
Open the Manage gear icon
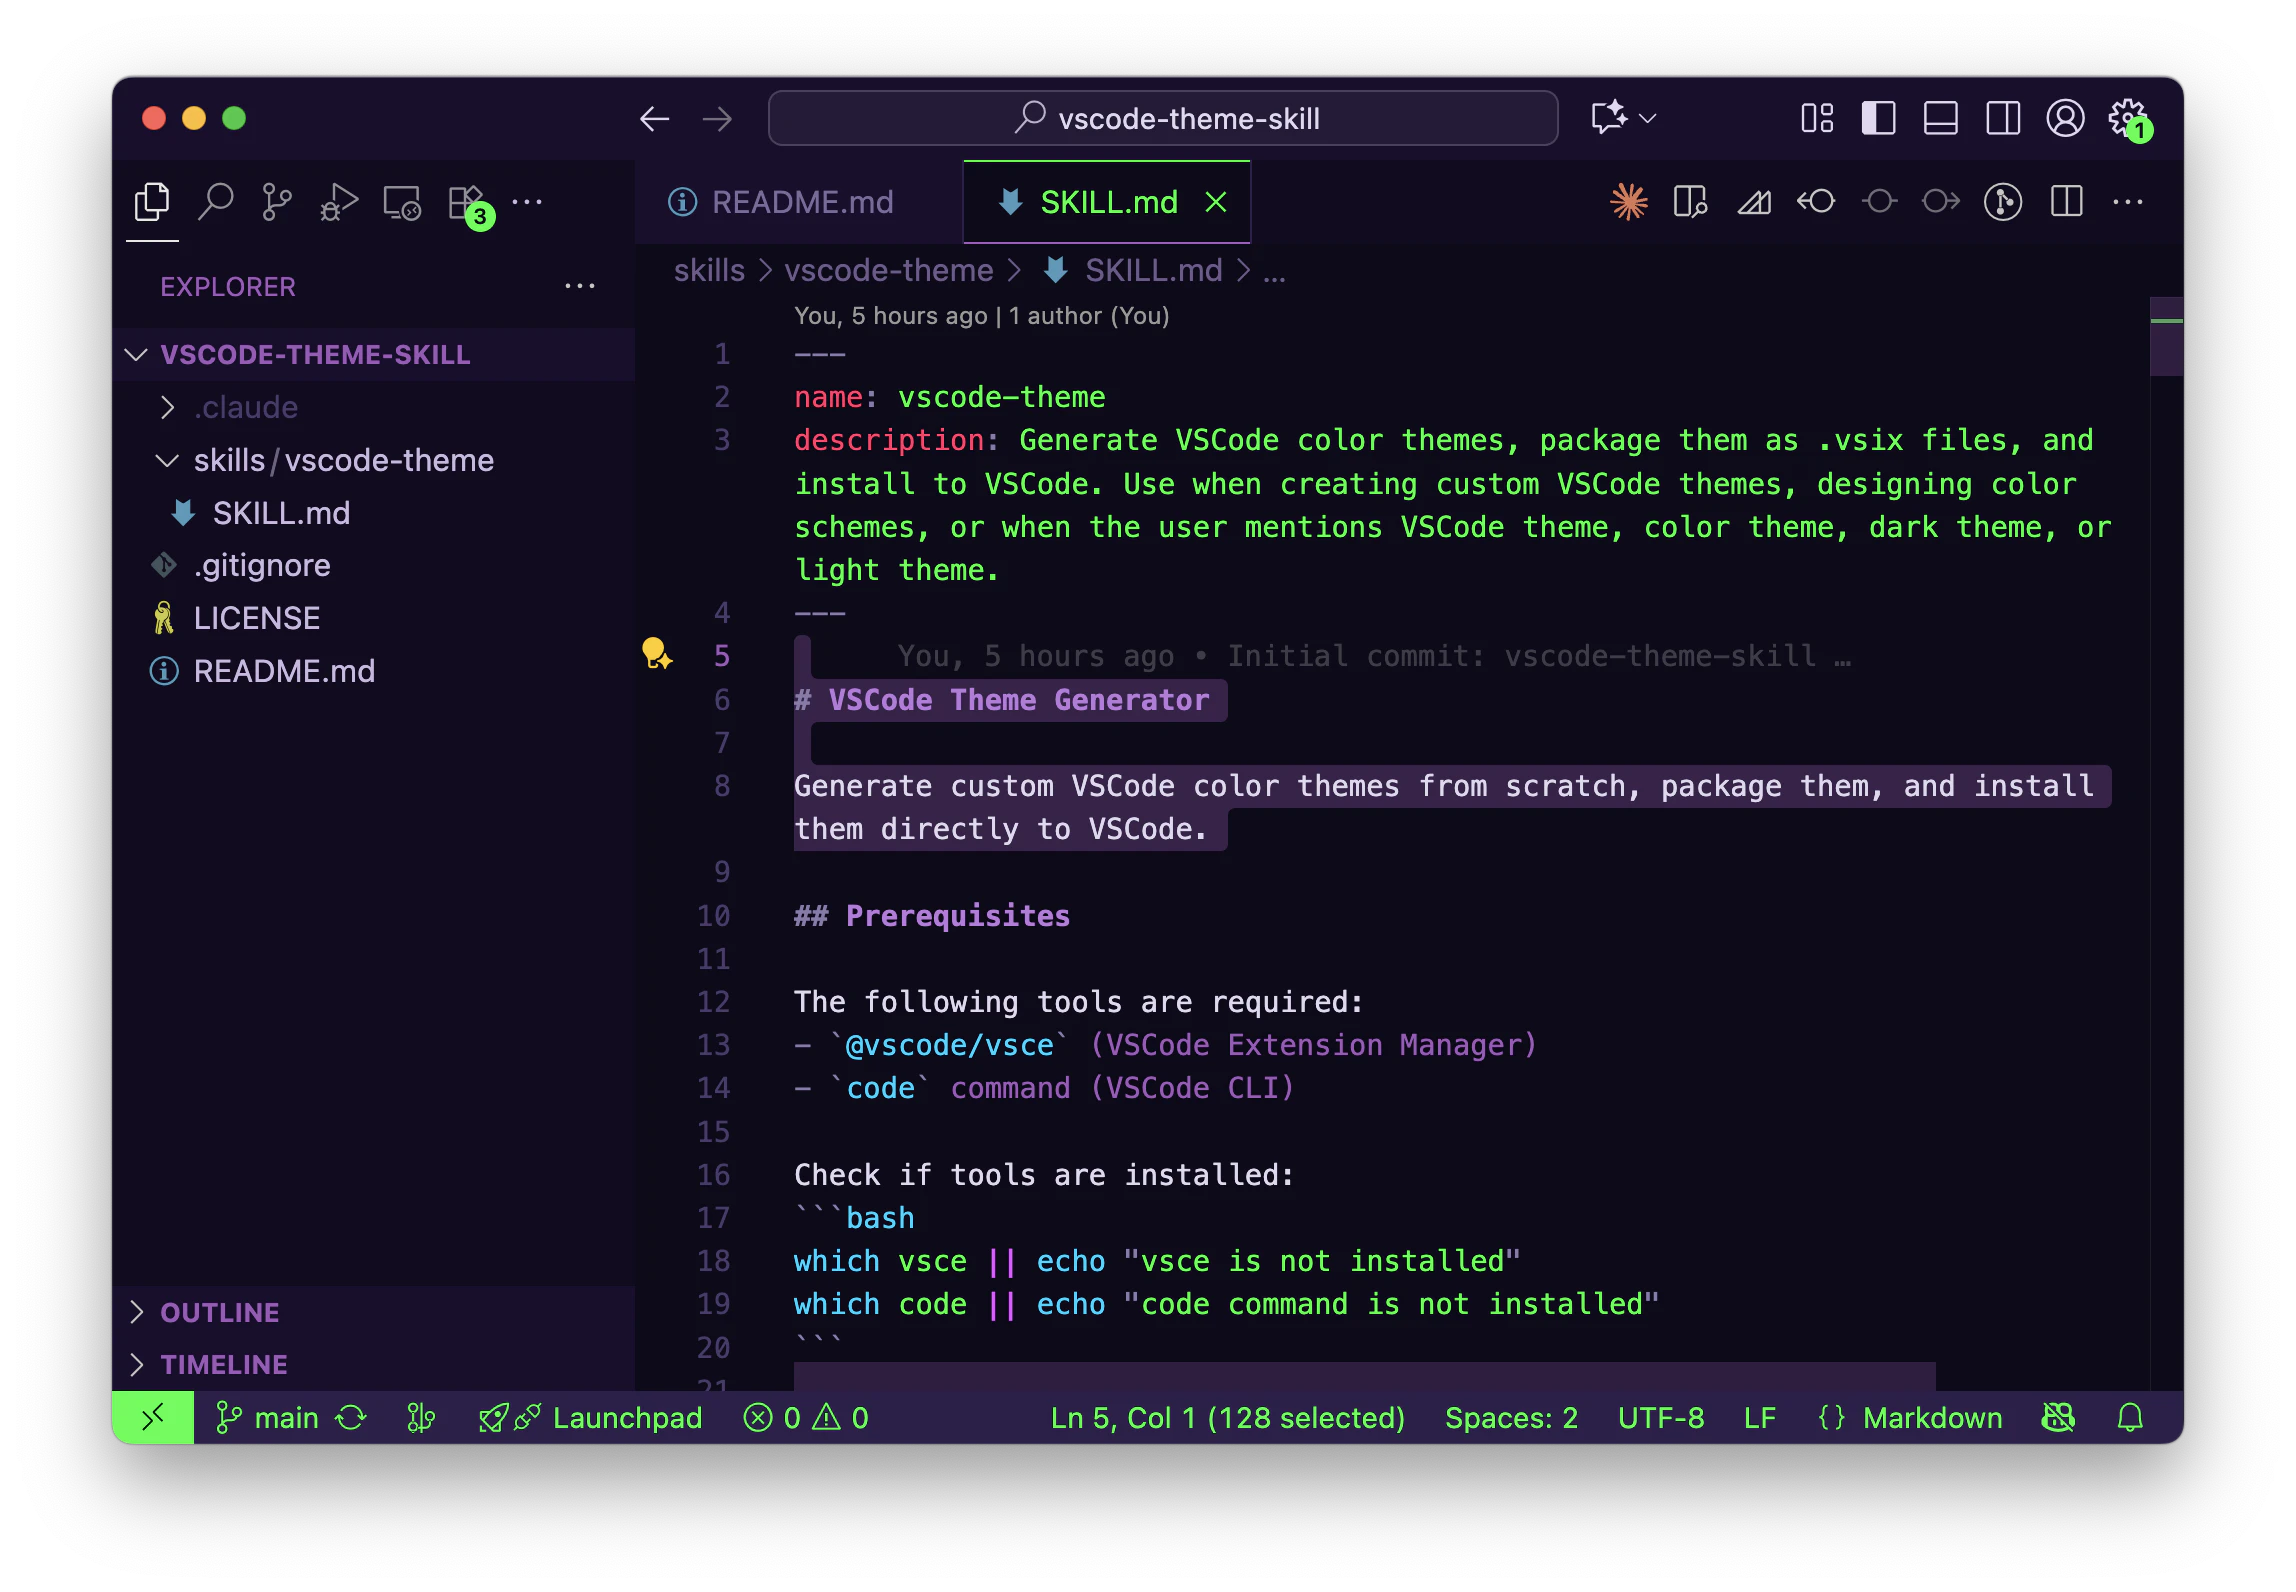2128,120
